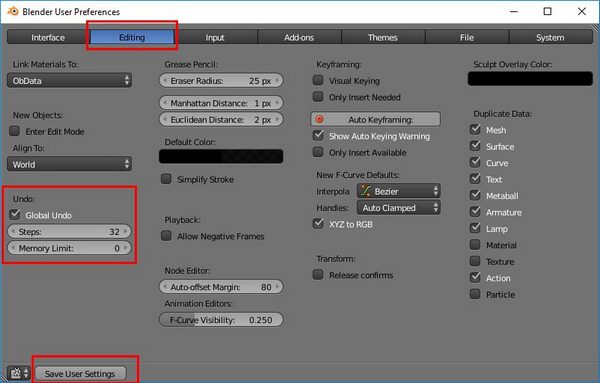Toggle Armature duplicate data checkbox
600x383 pixels.
click(x=475, y=212)
